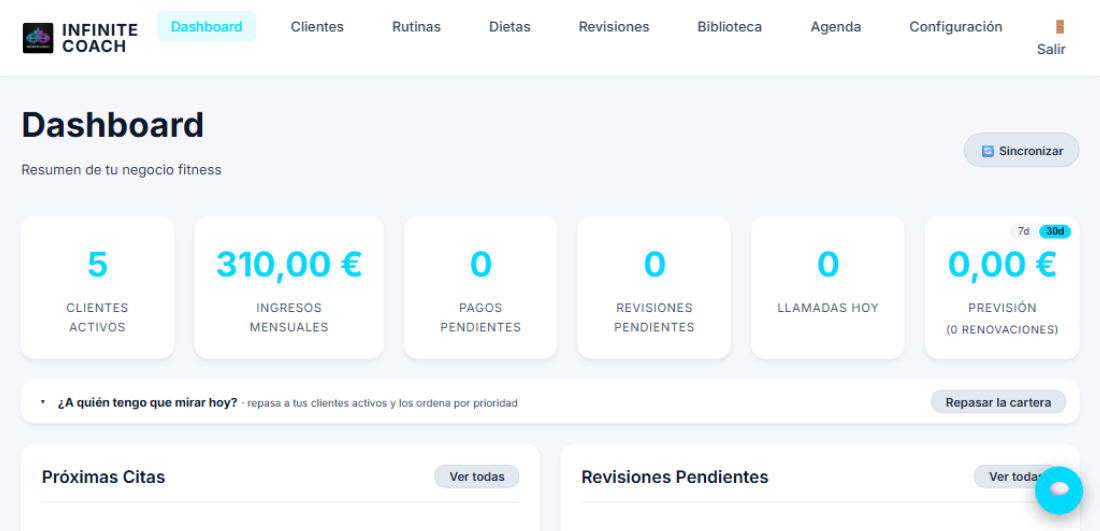Screen dimensions: 1100x531
Task: Open Configuración settings
Action: 955,27
